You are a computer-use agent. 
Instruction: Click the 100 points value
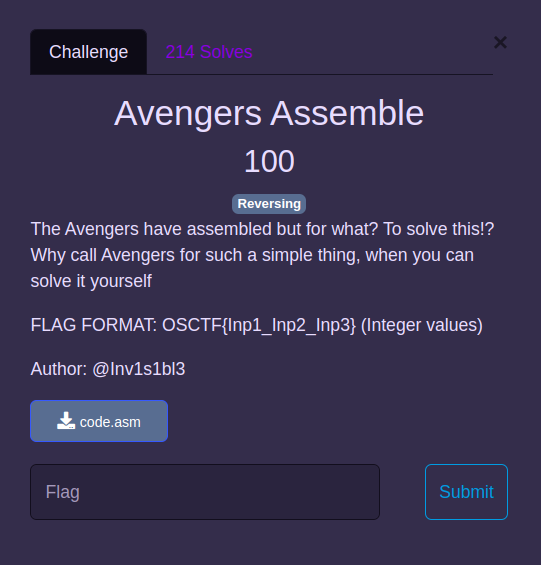[x=269, y=161]
